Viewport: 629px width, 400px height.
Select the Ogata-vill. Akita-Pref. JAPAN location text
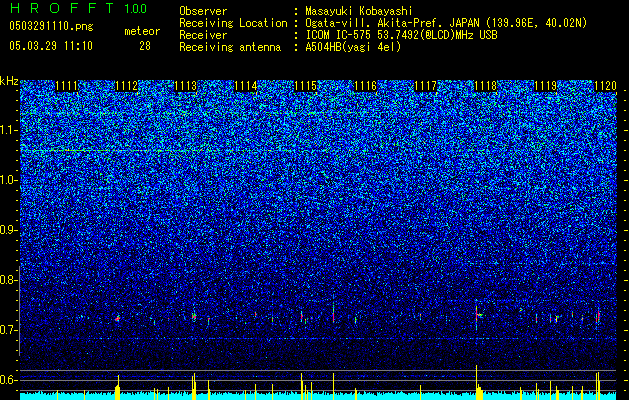[446, 24]
